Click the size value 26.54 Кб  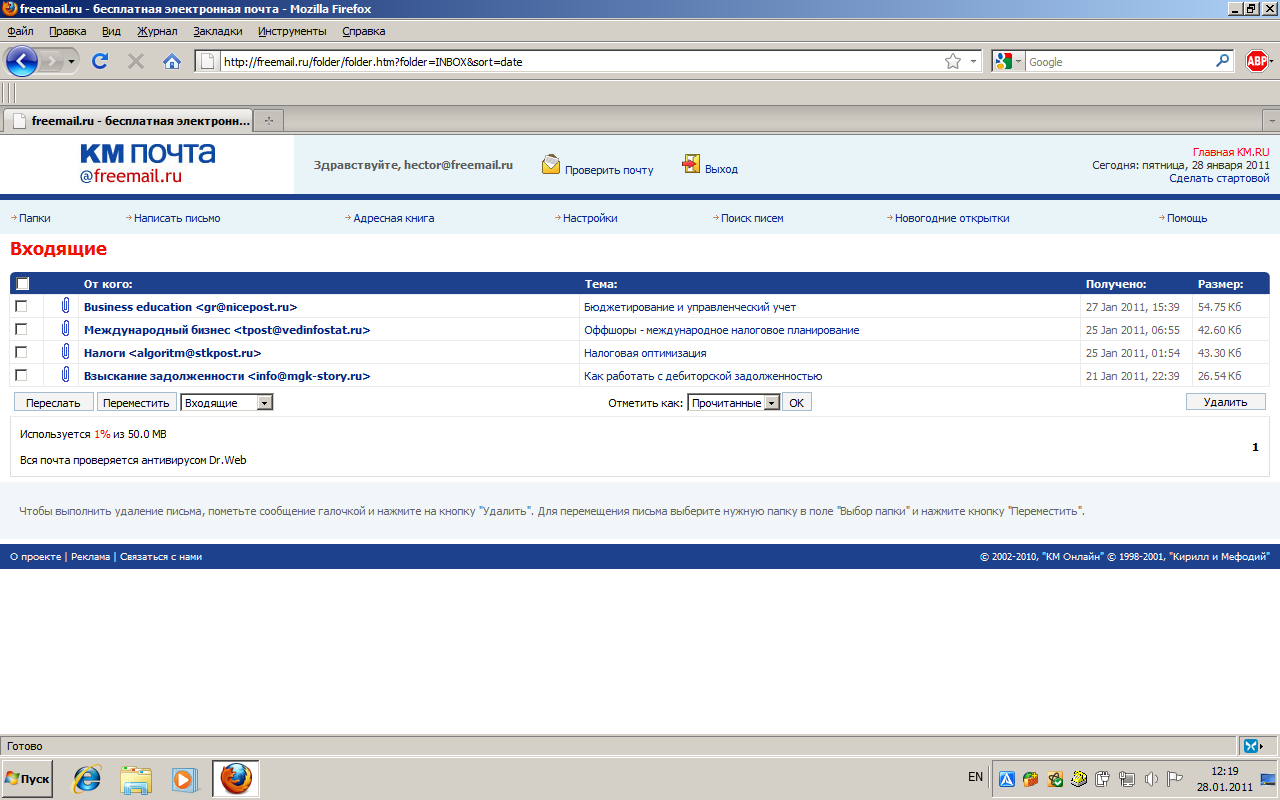coord(1220,376)
